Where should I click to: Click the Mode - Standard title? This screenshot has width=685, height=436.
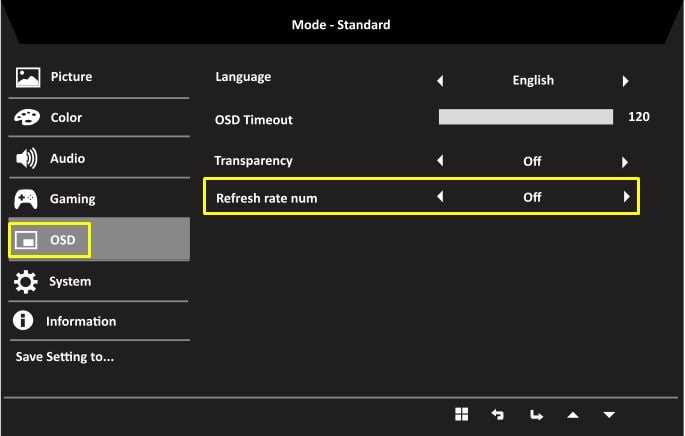pos(341,24)
